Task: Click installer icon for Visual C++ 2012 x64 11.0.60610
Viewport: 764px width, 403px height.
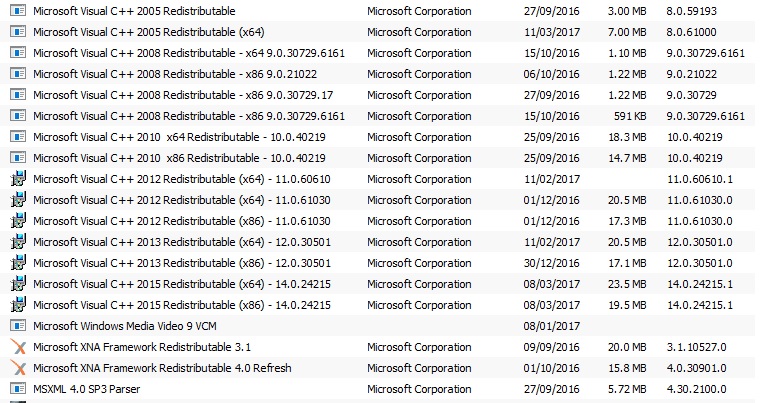Action: tap(18, 179)
